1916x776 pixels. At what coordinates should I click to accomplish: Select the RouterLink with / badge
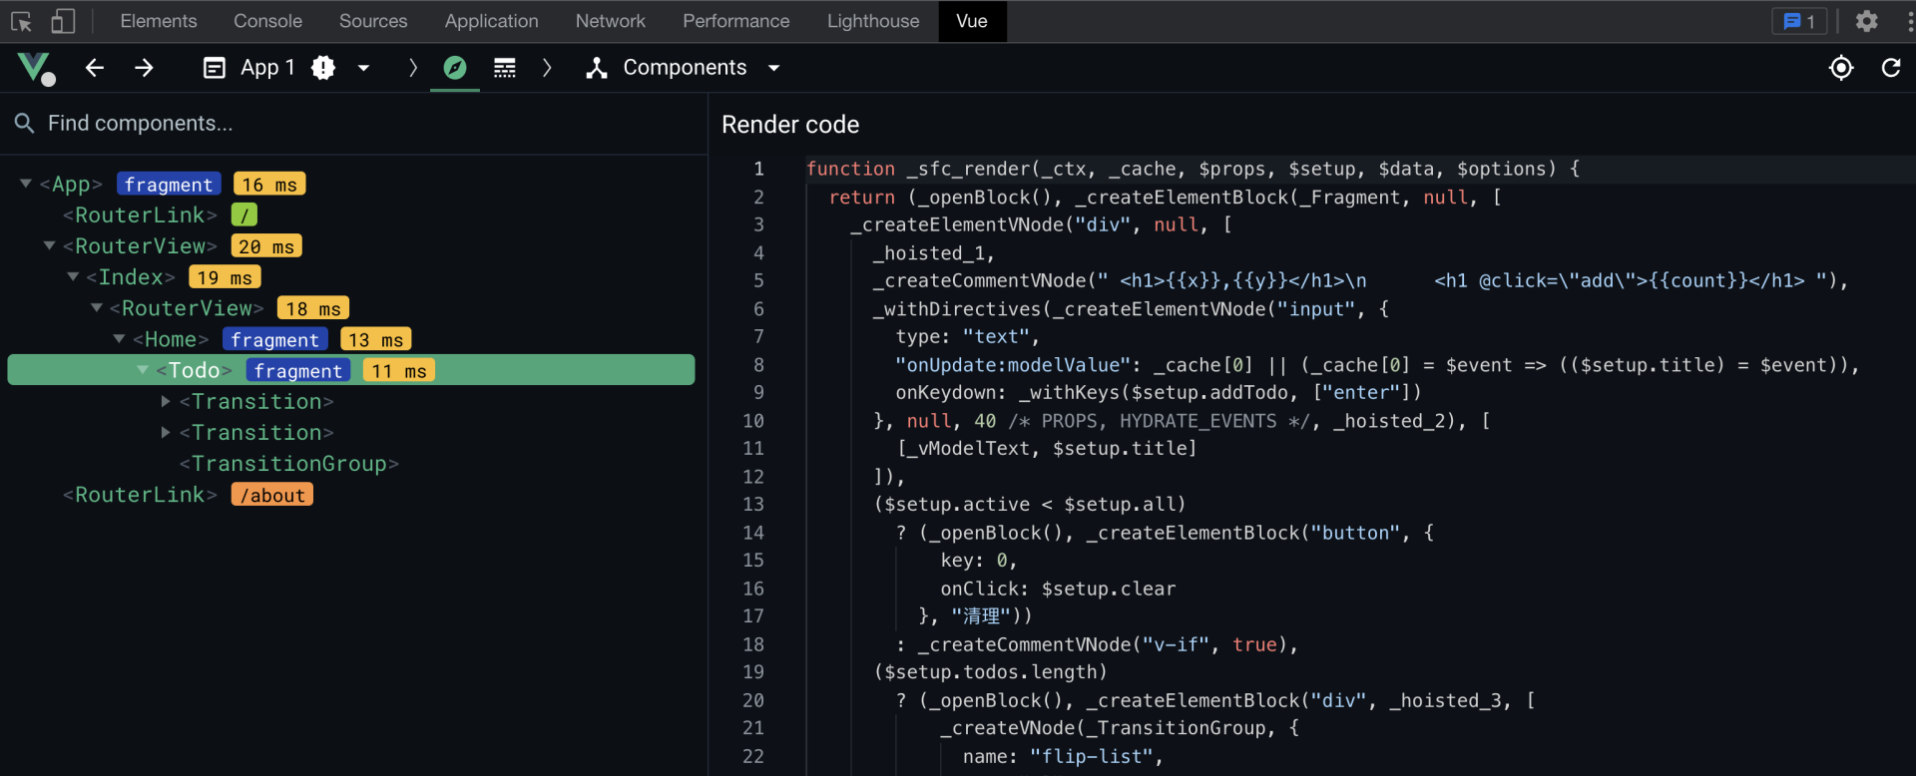pos(140,215)
